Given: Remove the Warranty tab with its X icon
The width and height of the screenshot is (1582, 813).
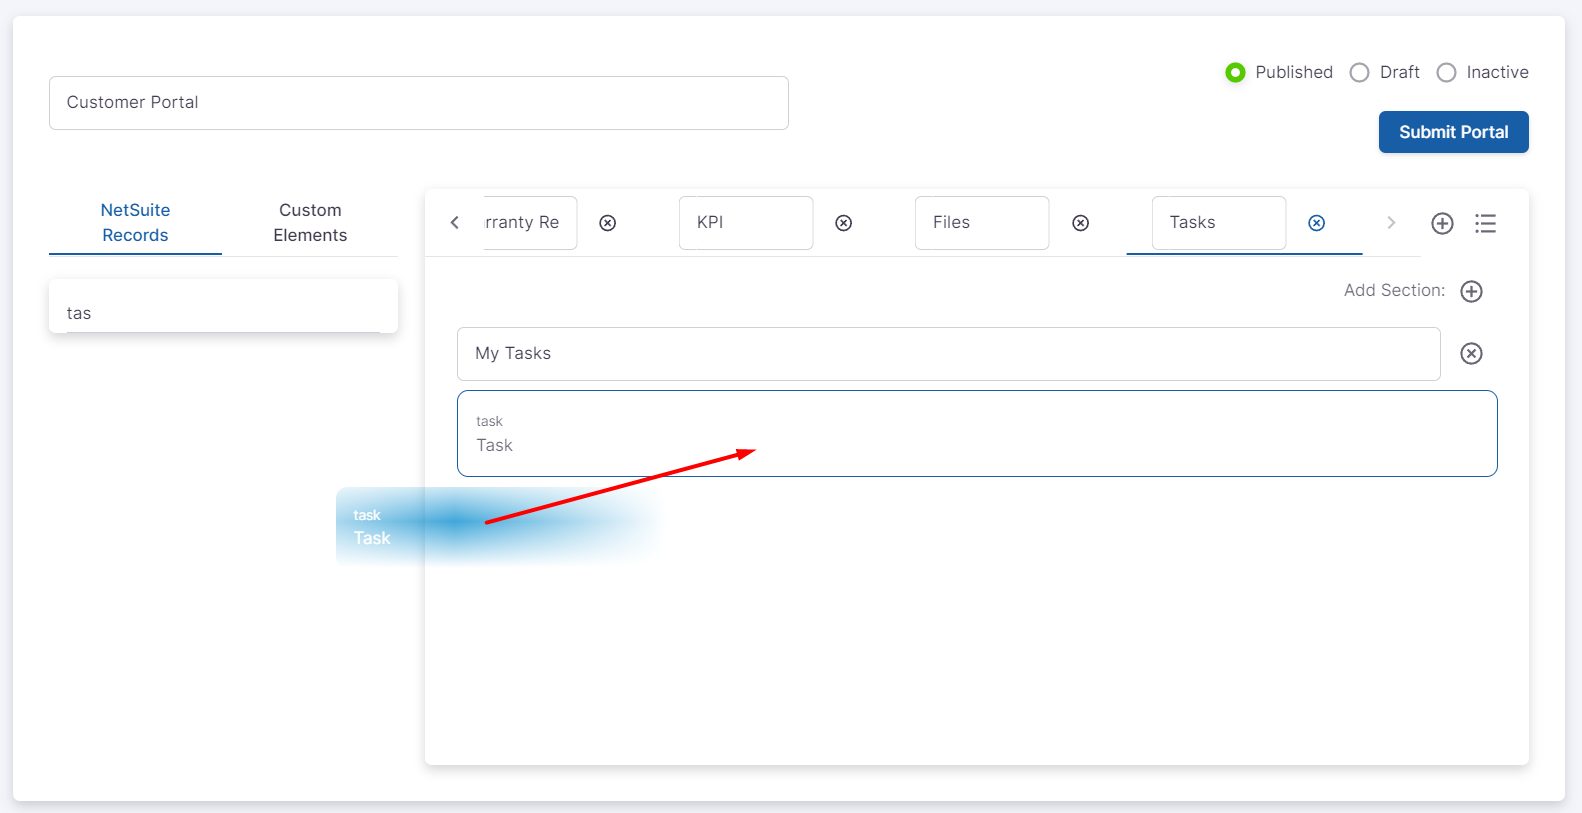Looking at the screenshot, I should point(607,223).
